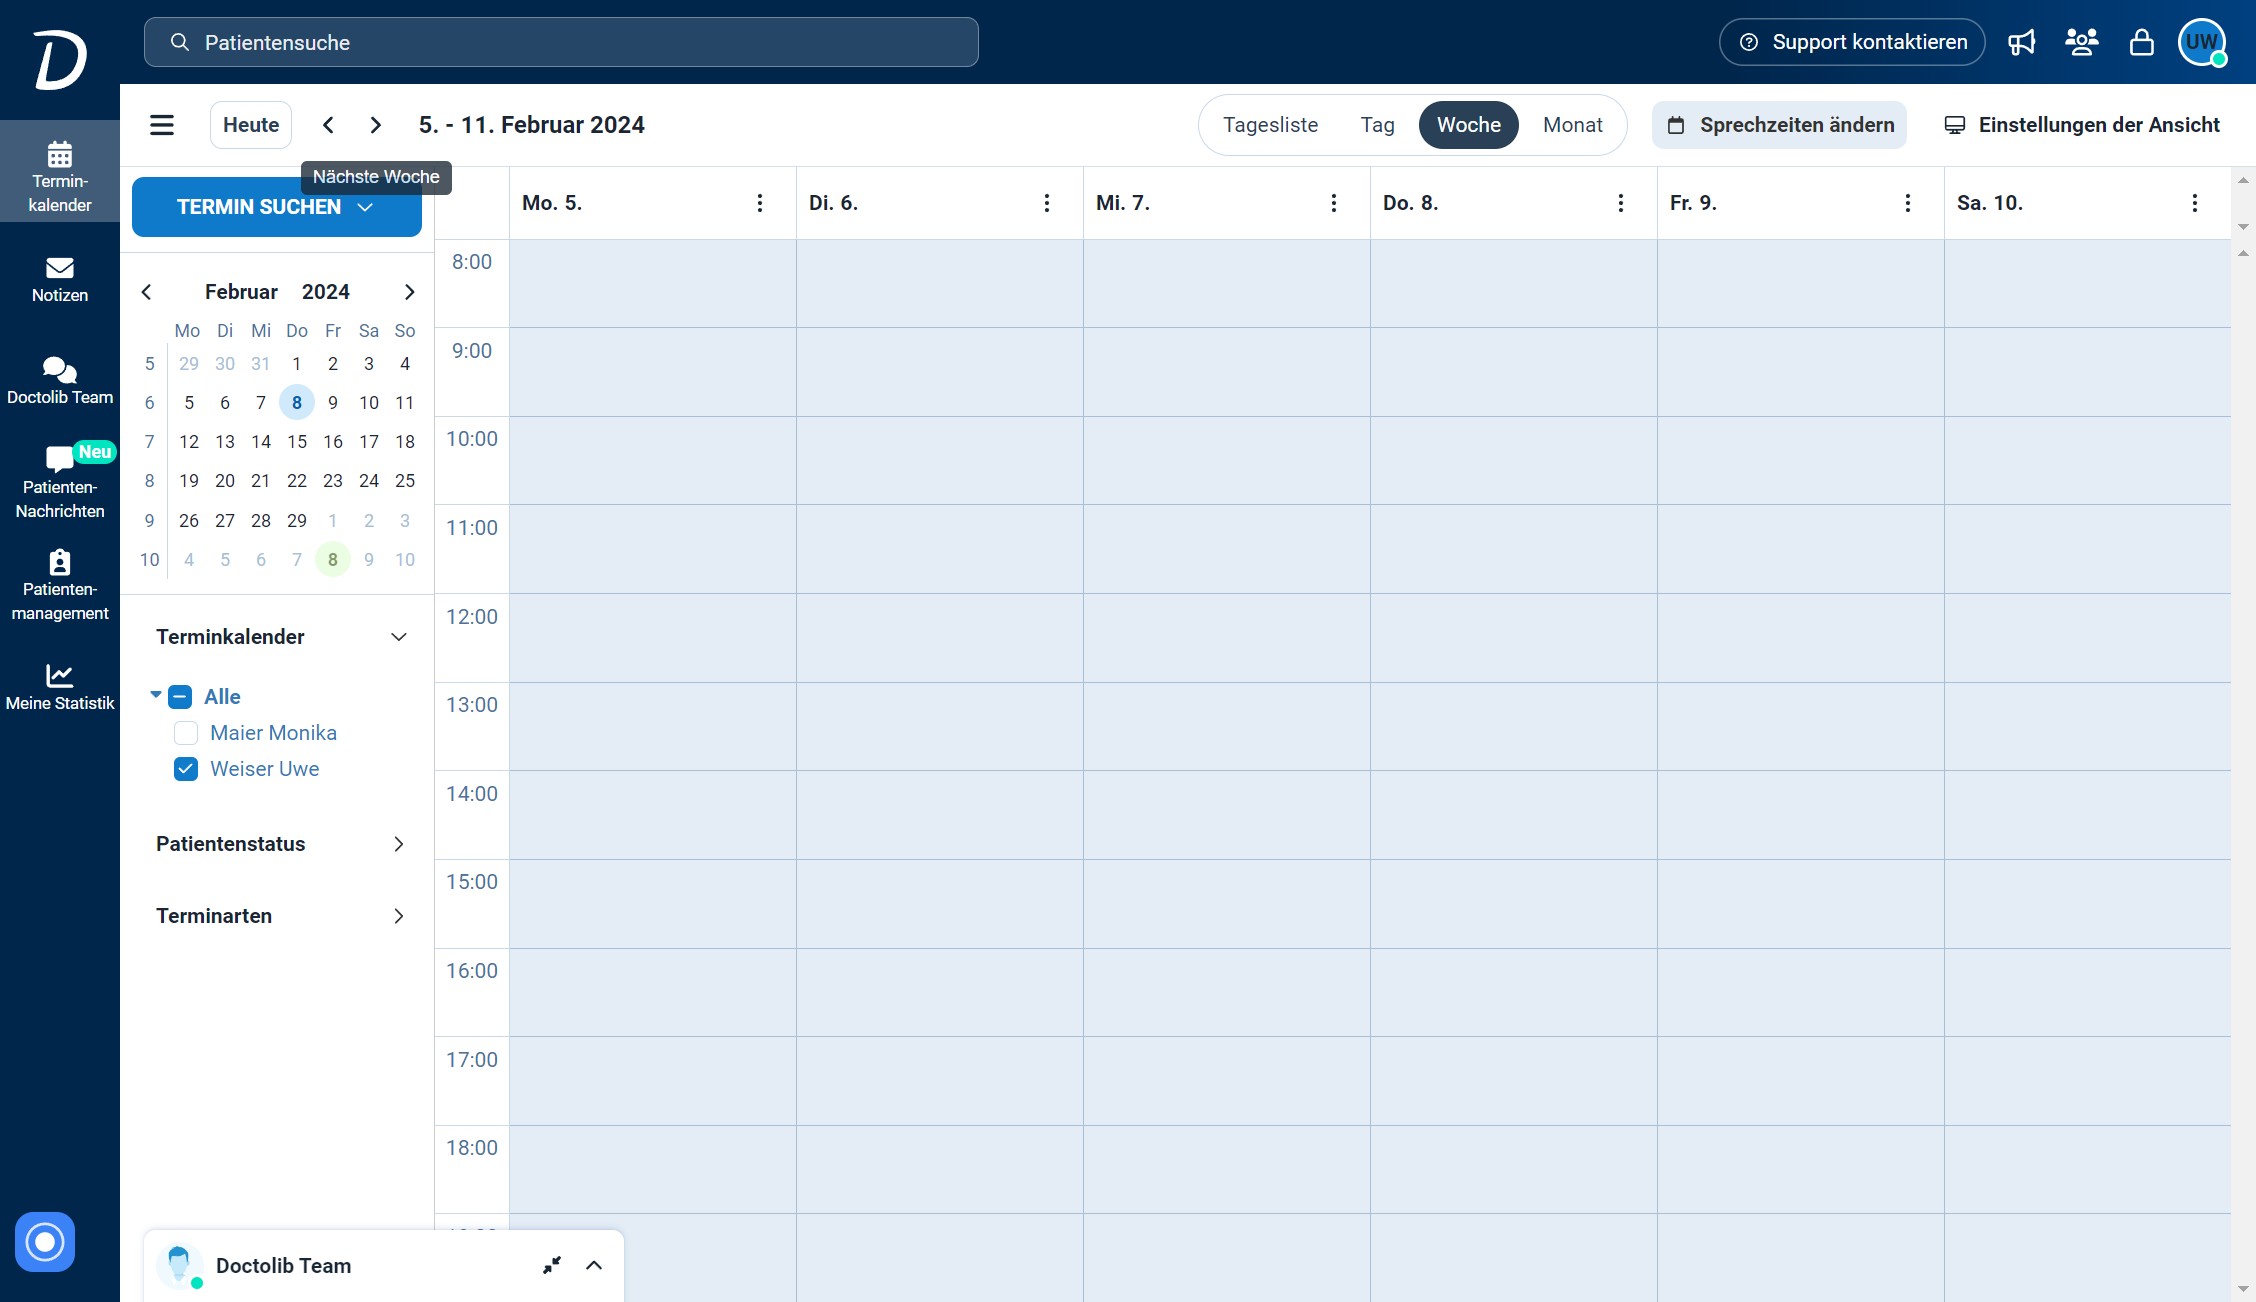Select the Februar month in mini calendar
Image resolution: width=2256 pixels, height=1302 pixels.
241,292
